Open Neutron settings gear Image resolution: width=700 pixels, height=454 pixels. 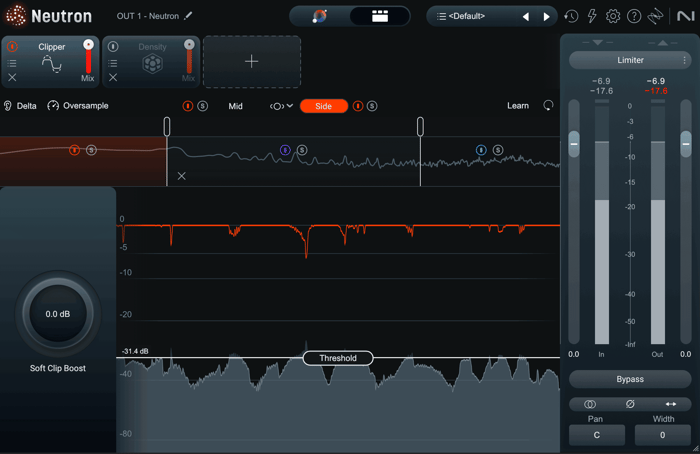tap(612, 17)
